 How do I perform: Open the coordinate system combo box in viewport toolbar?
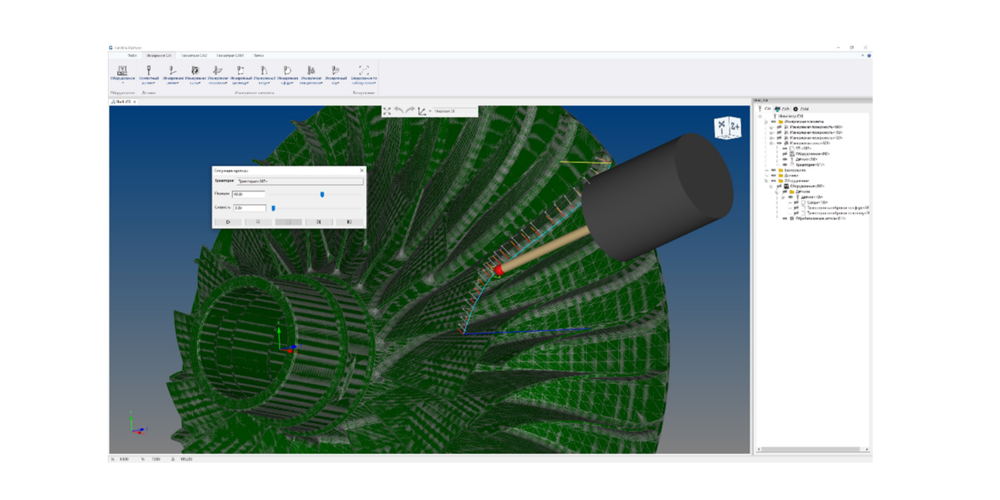[455, 111]
